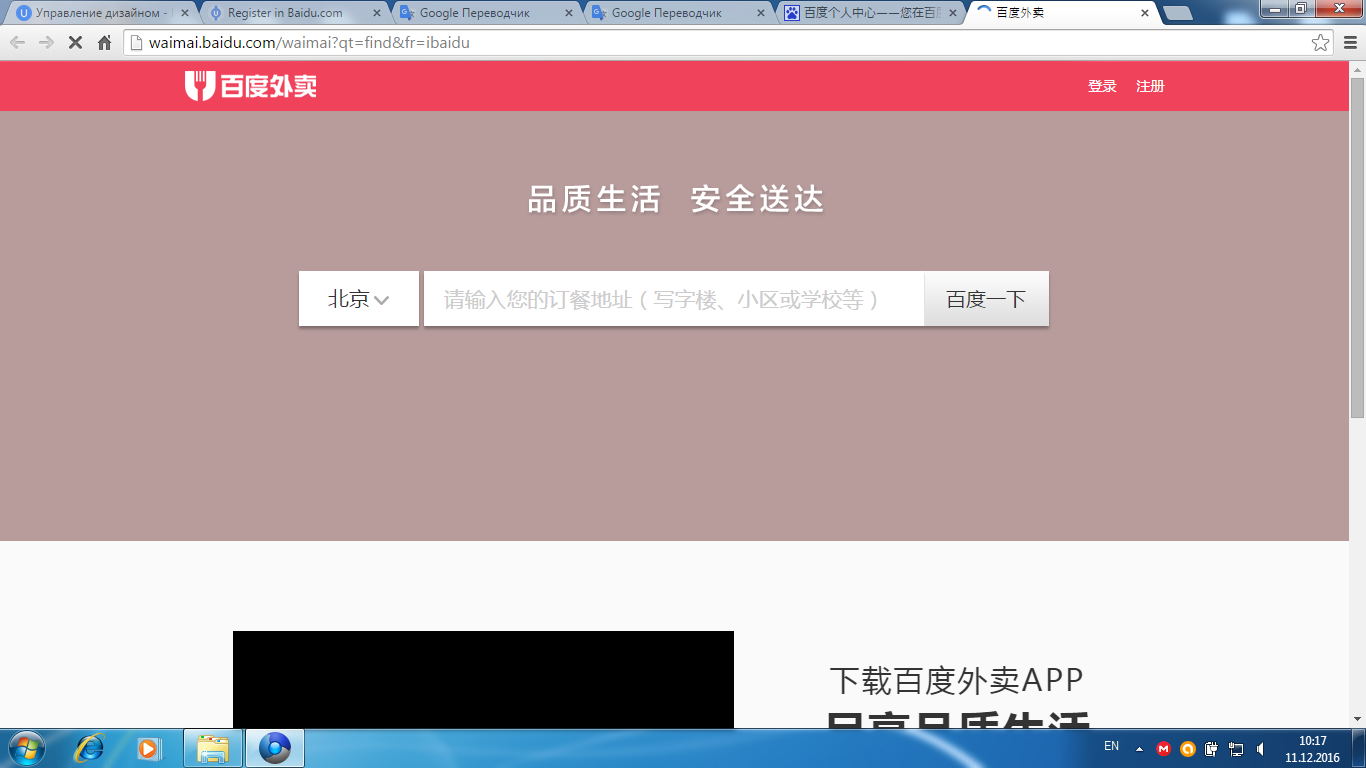Open Windows Explorer from the taskbar
Viewport: 1366px width, 768px height.
(x=213, y=748)
